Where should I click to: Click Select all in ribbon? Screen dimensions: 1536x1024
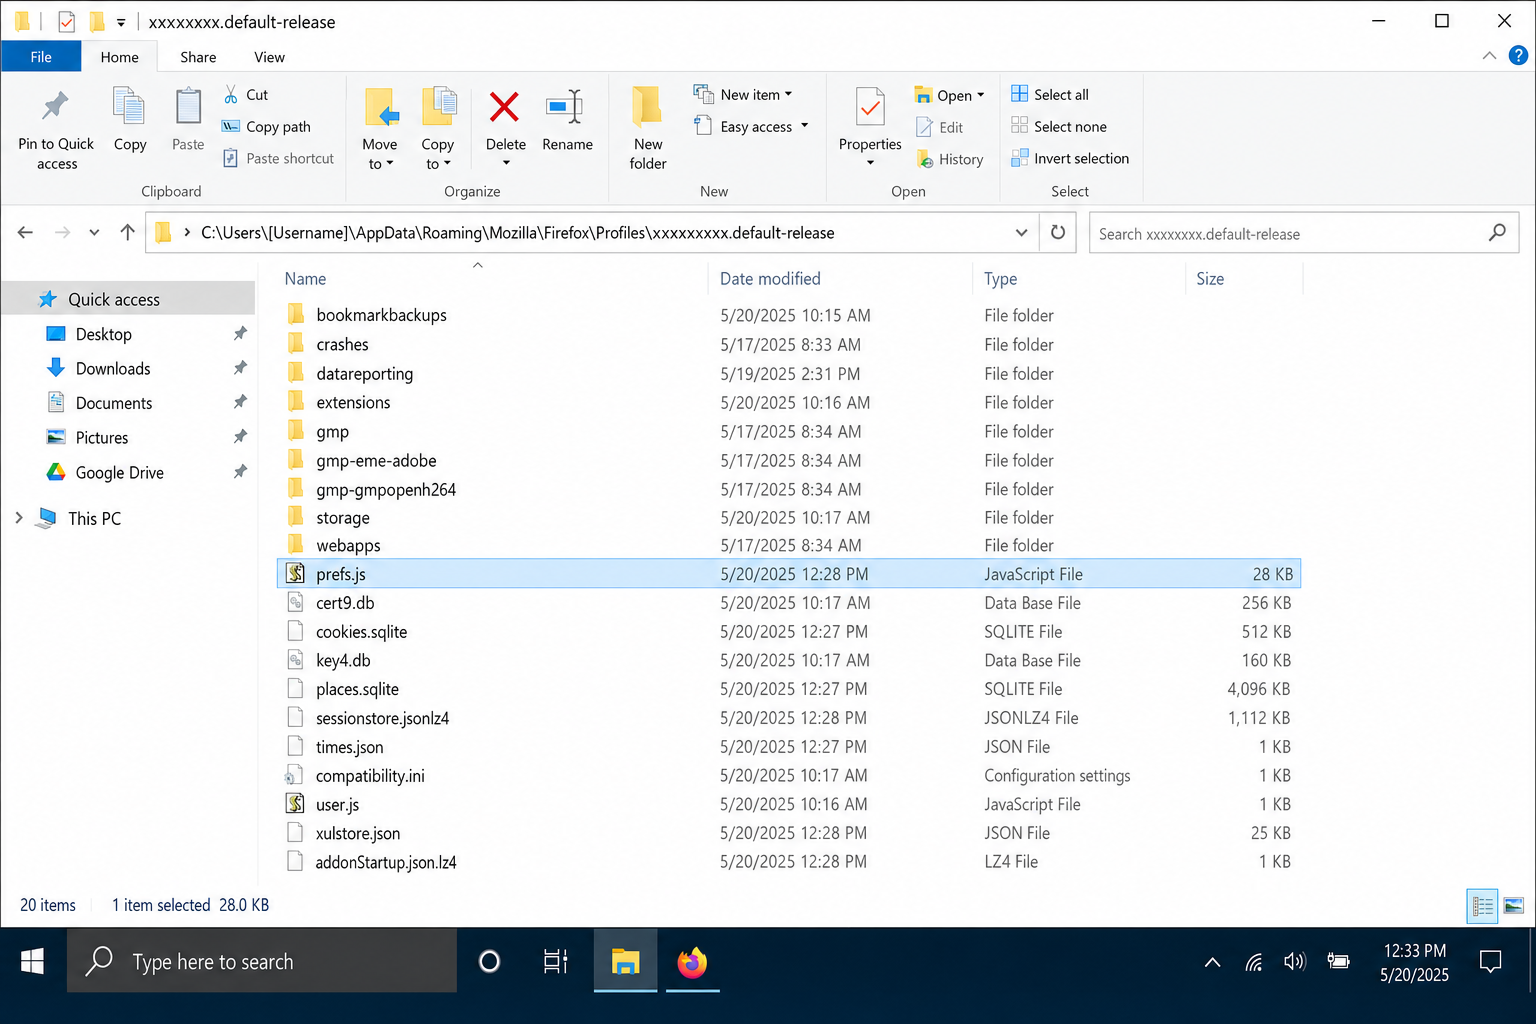pyautogui.click(x=1050, y=94)
